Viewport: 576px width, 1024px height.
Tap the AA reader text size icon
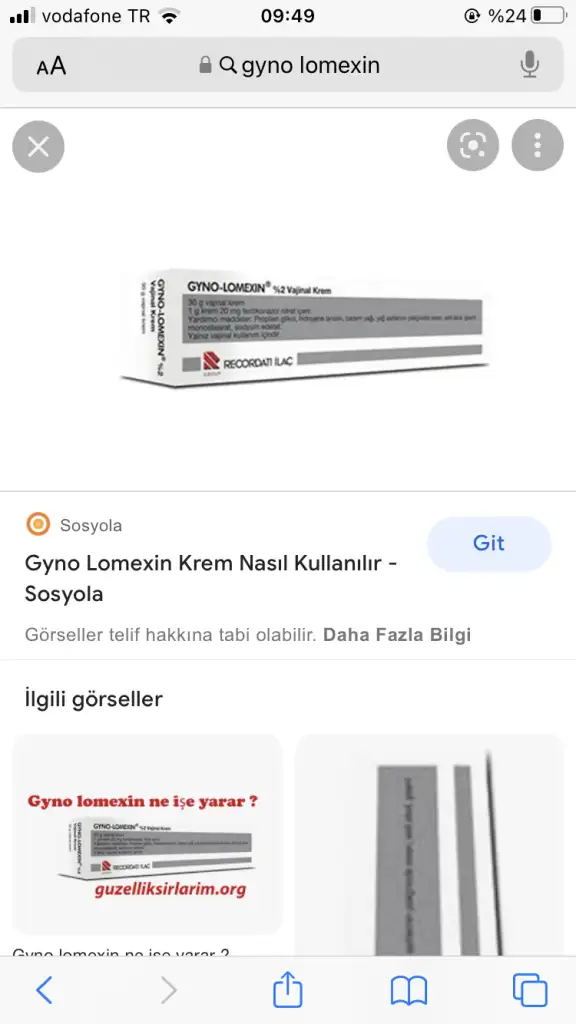tap(51, 65)
